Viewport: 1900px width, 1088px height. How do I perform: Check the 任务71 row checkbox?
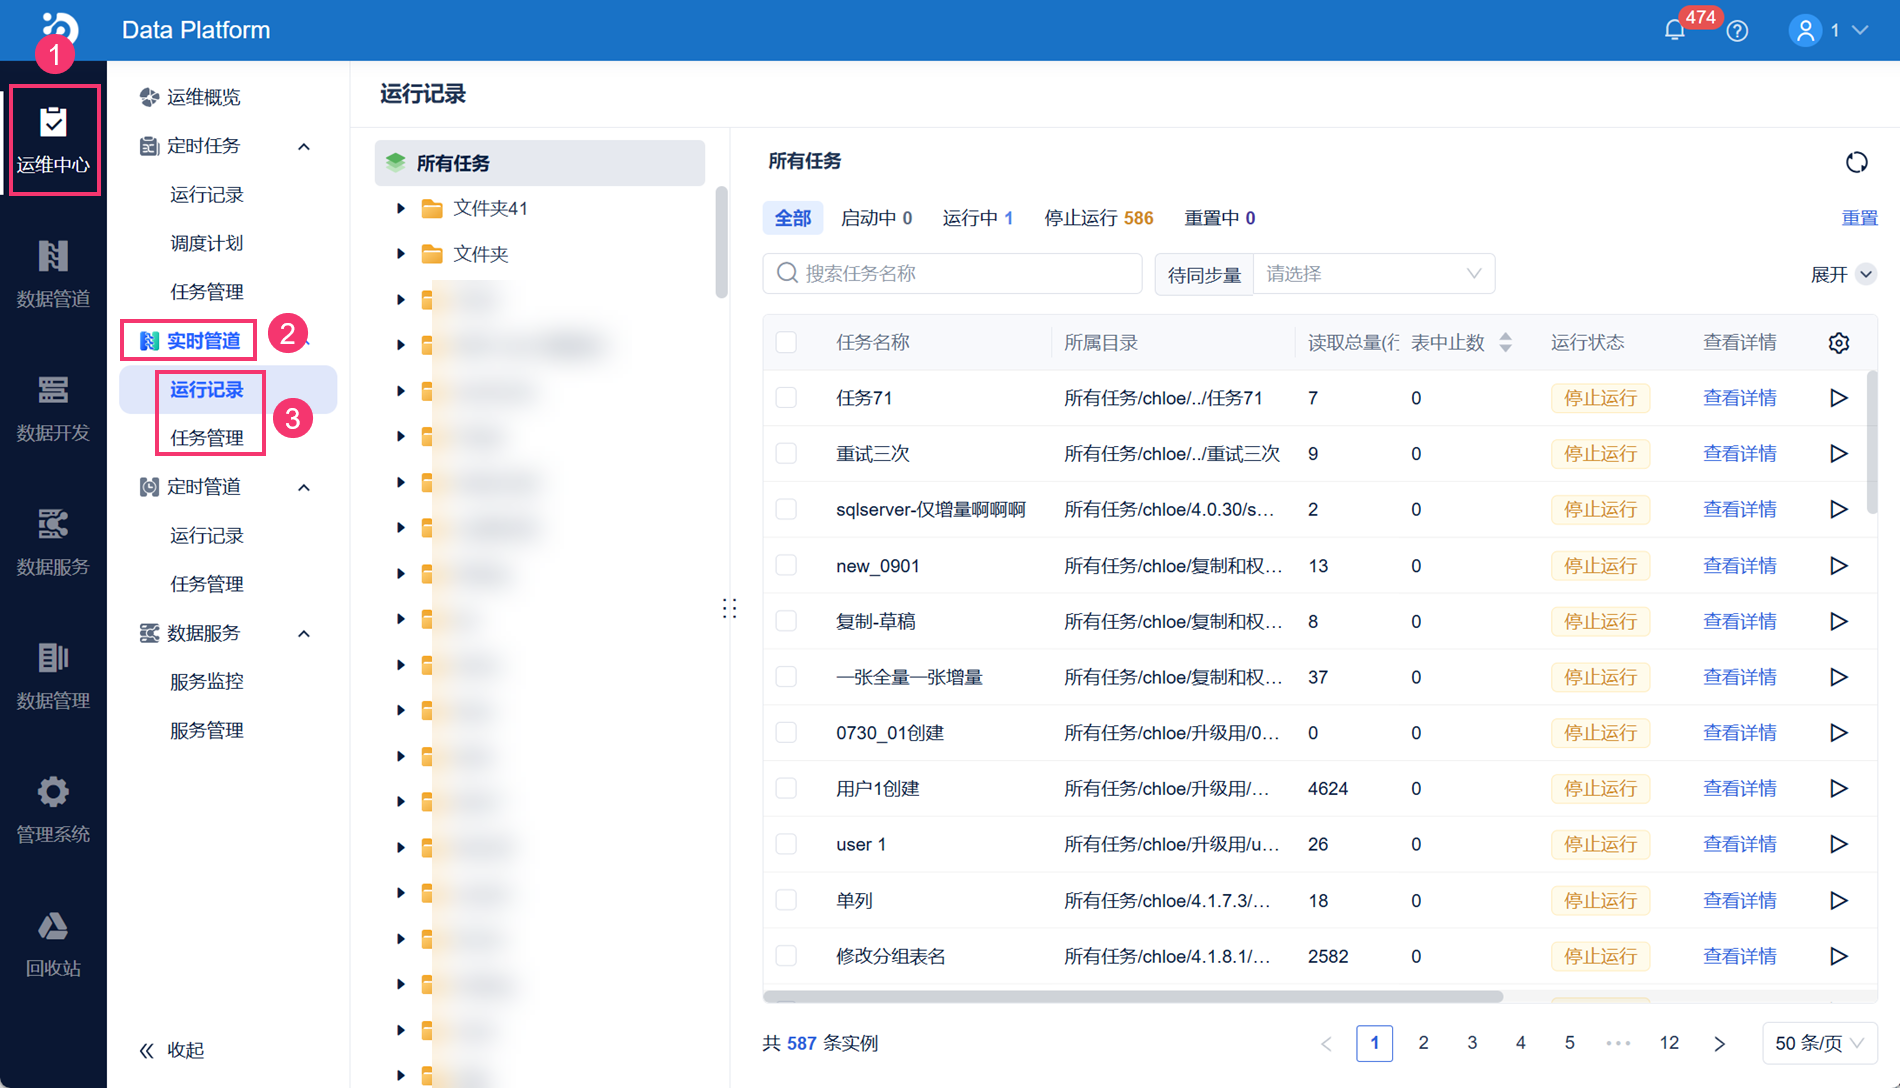786,398
